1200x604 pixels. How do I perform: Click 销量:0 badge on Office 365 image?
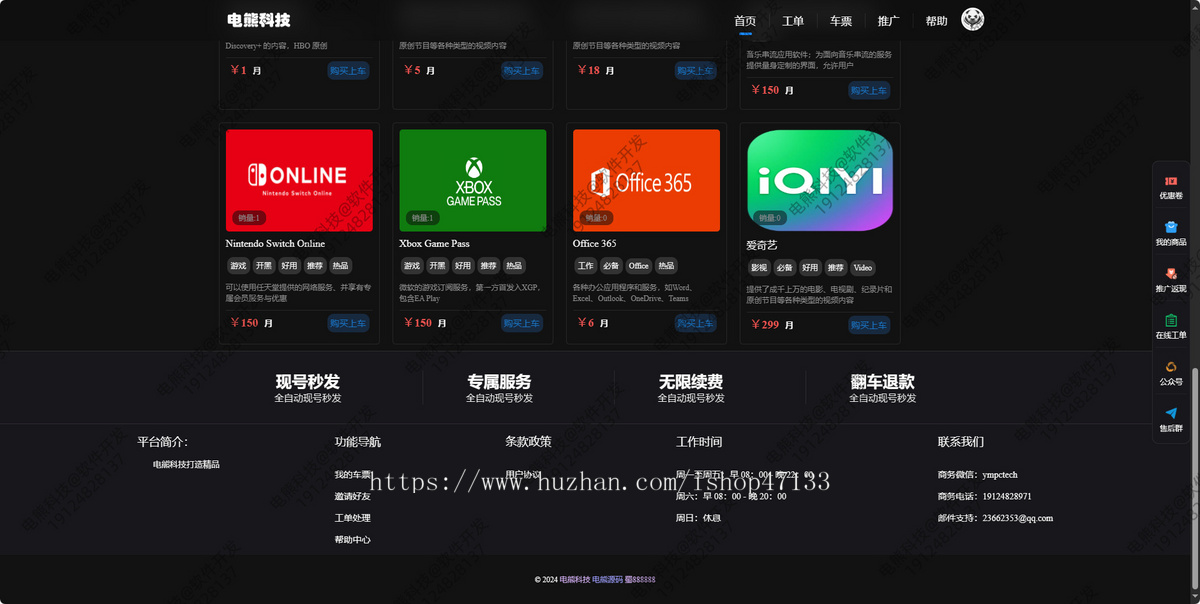click(596, 218)
